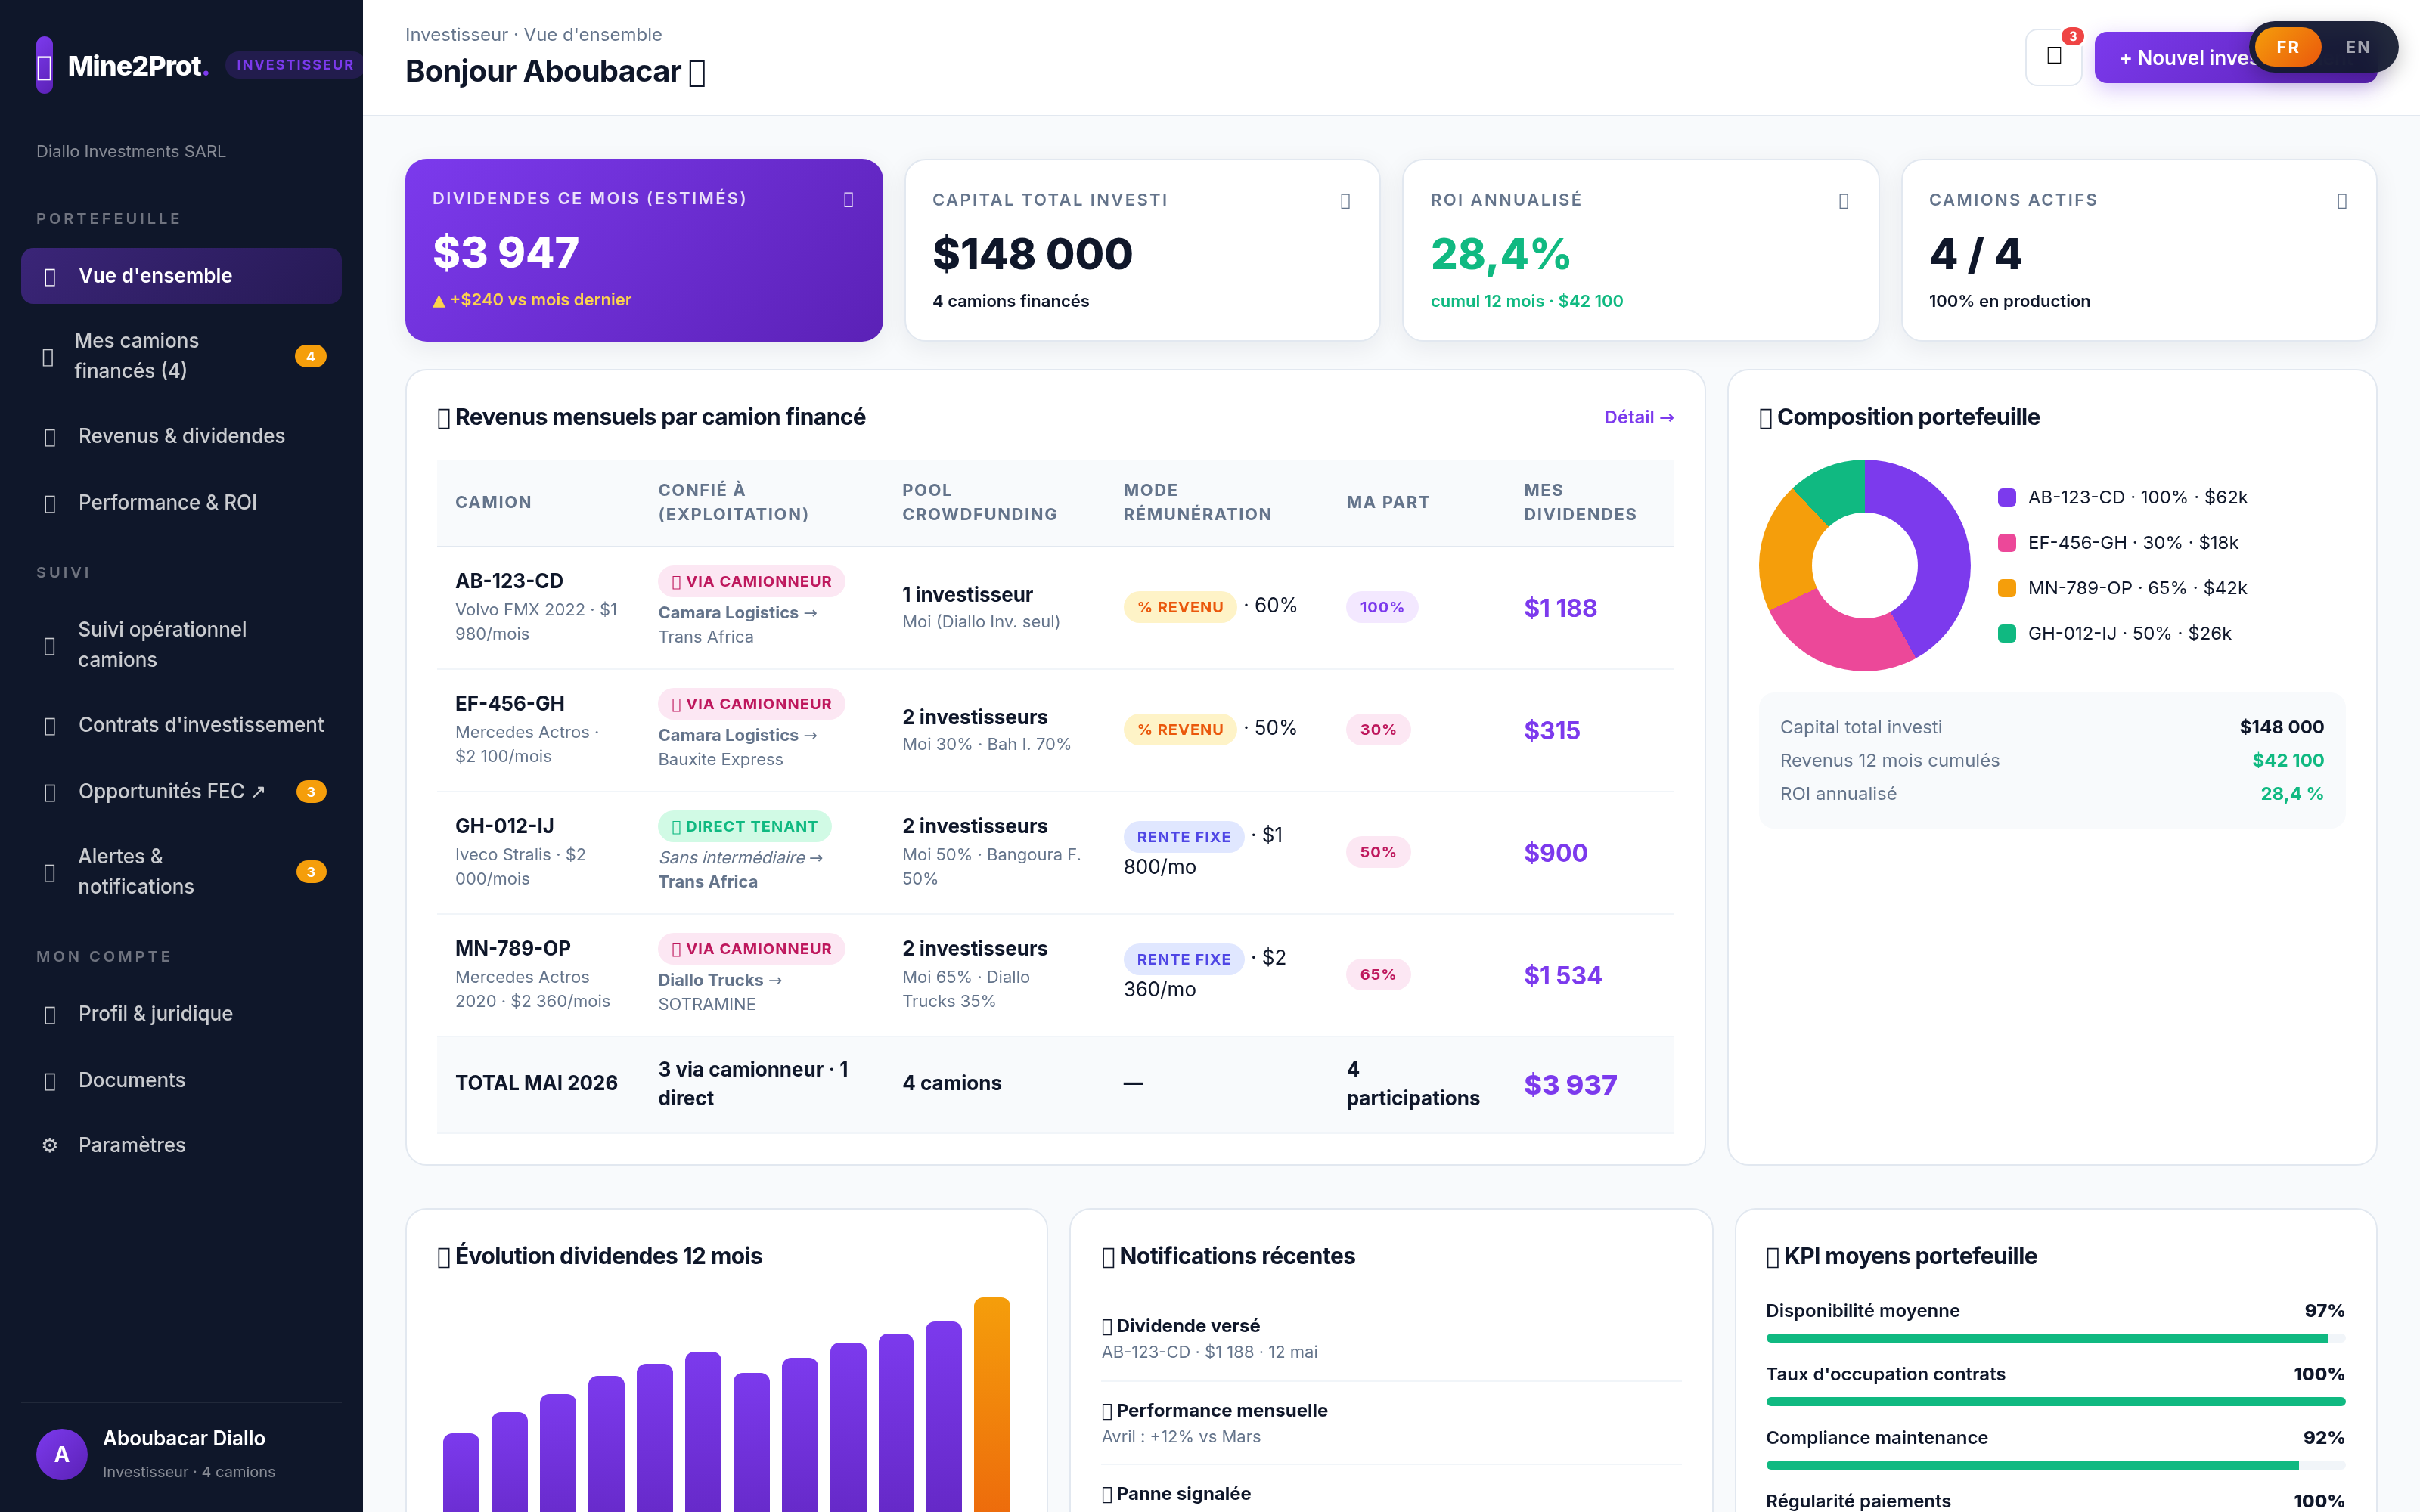Click the Contrats d'investissement icon
The image size is (2420, 1512).
click(x=50, y=726)
